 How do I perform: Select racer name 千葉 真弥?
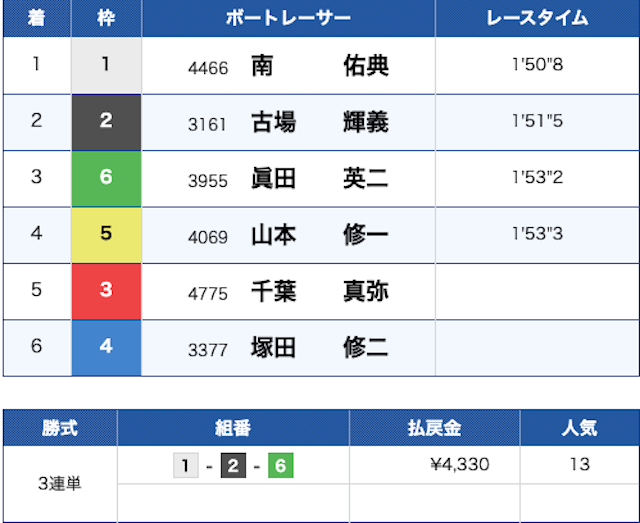click(319, 291)
